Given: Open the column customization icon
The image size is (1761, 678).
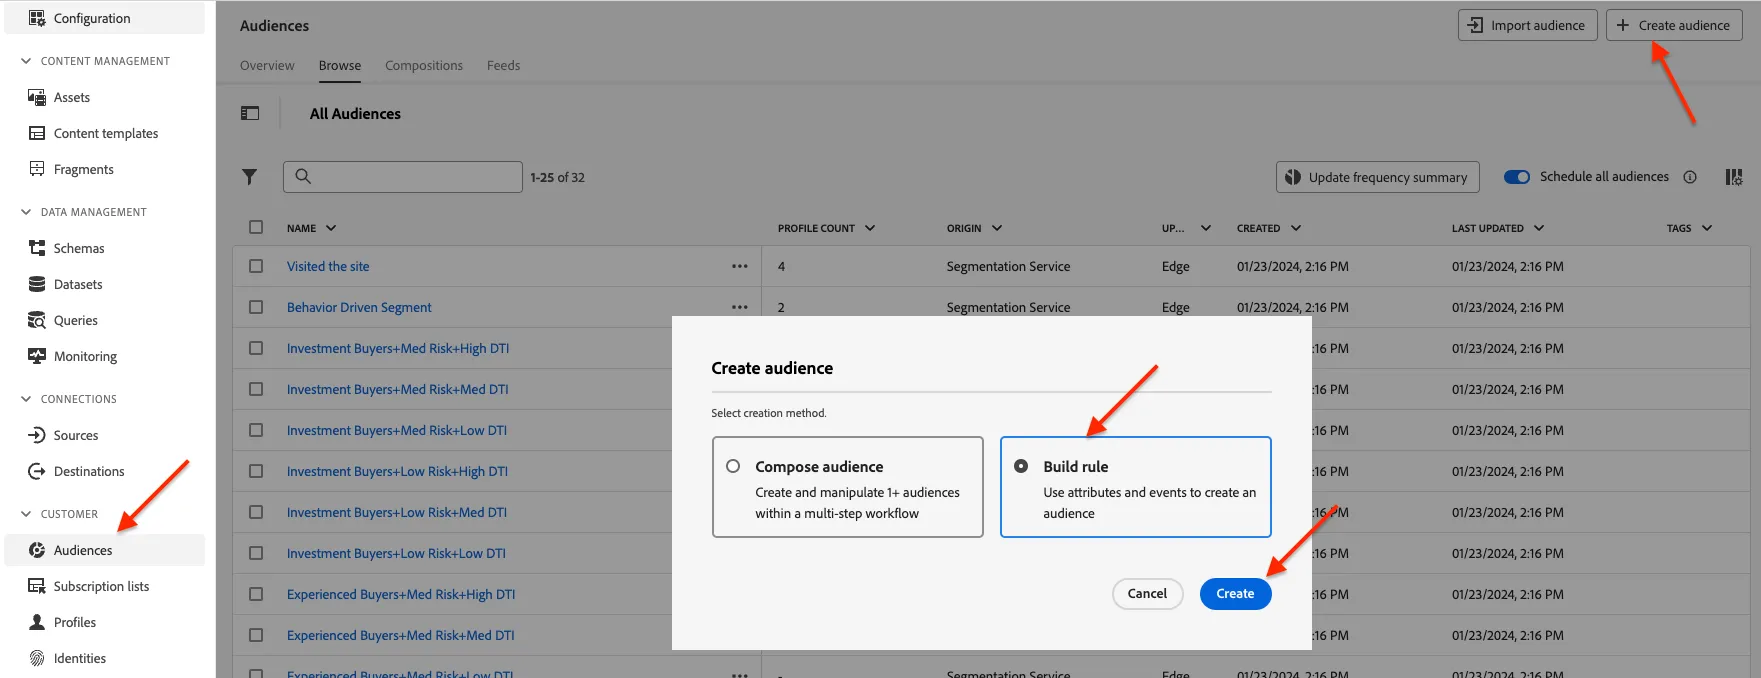Looking at the screenshot, I should click(x=1734, y=177).
